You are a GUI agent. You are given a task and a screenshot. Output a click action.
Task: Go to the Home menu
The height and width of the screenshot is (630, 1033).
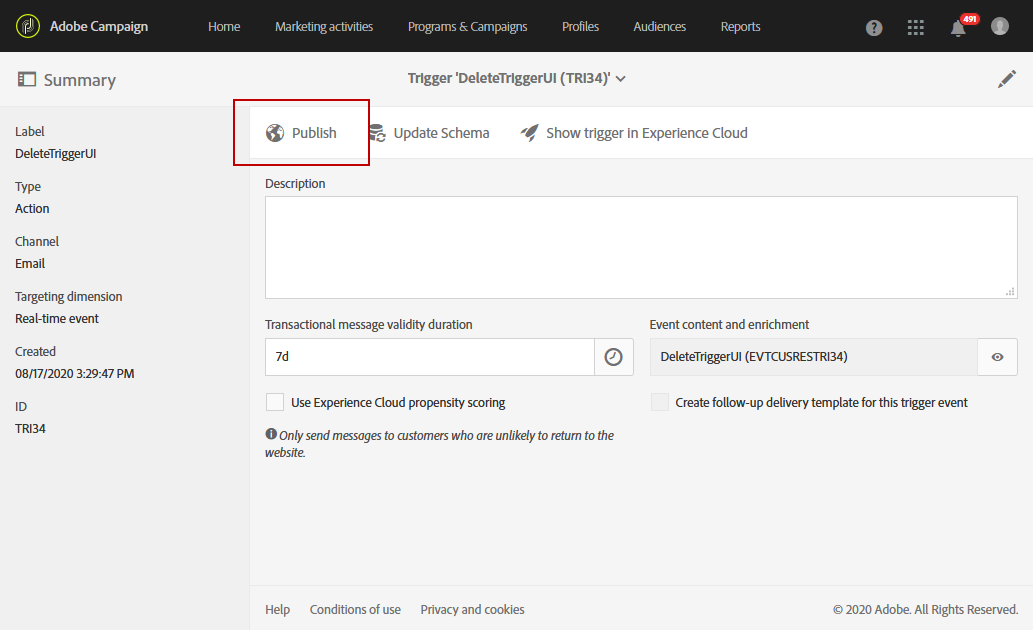pos(224,26)
